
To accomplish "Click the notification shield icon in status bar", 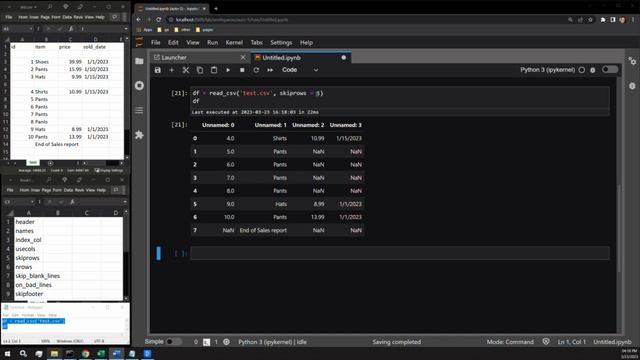I will click(x=546, y=342).
